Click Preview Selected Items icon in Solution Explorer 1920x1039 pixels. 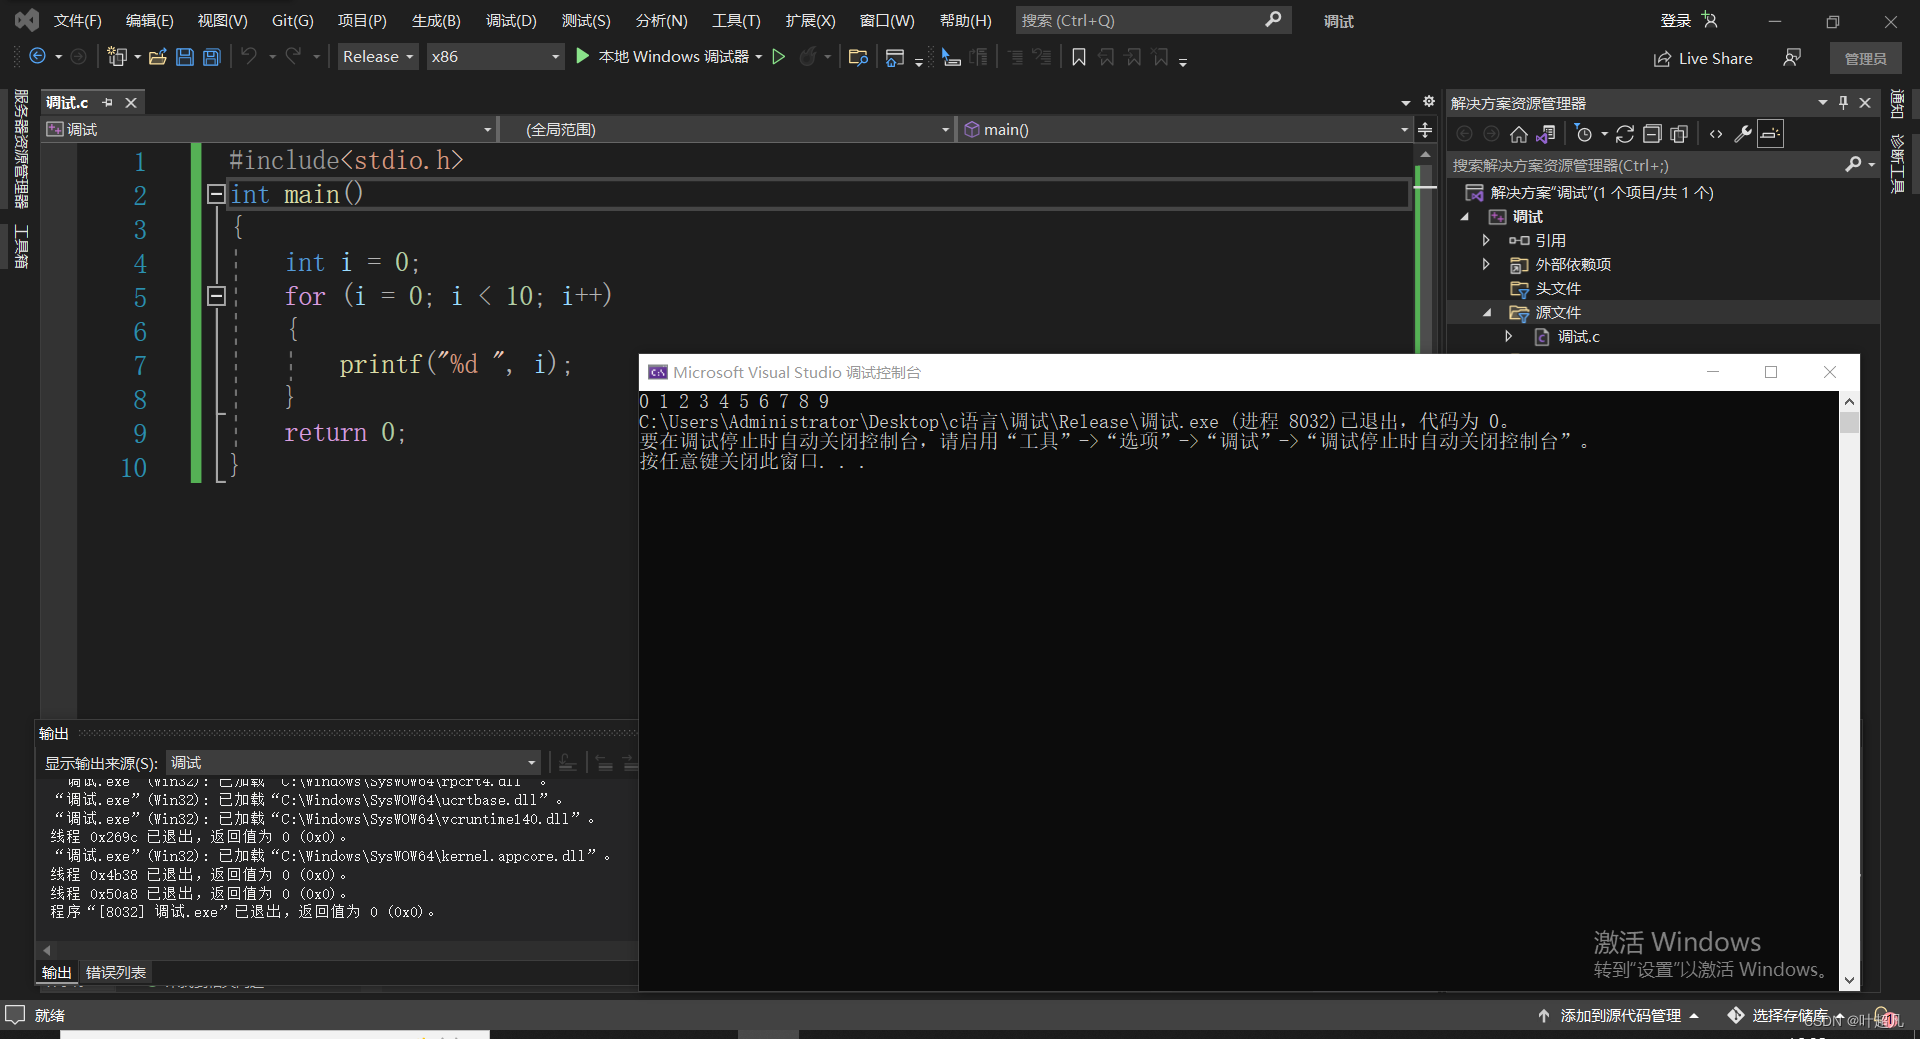pyautogui.click(x=1770, y=134)
